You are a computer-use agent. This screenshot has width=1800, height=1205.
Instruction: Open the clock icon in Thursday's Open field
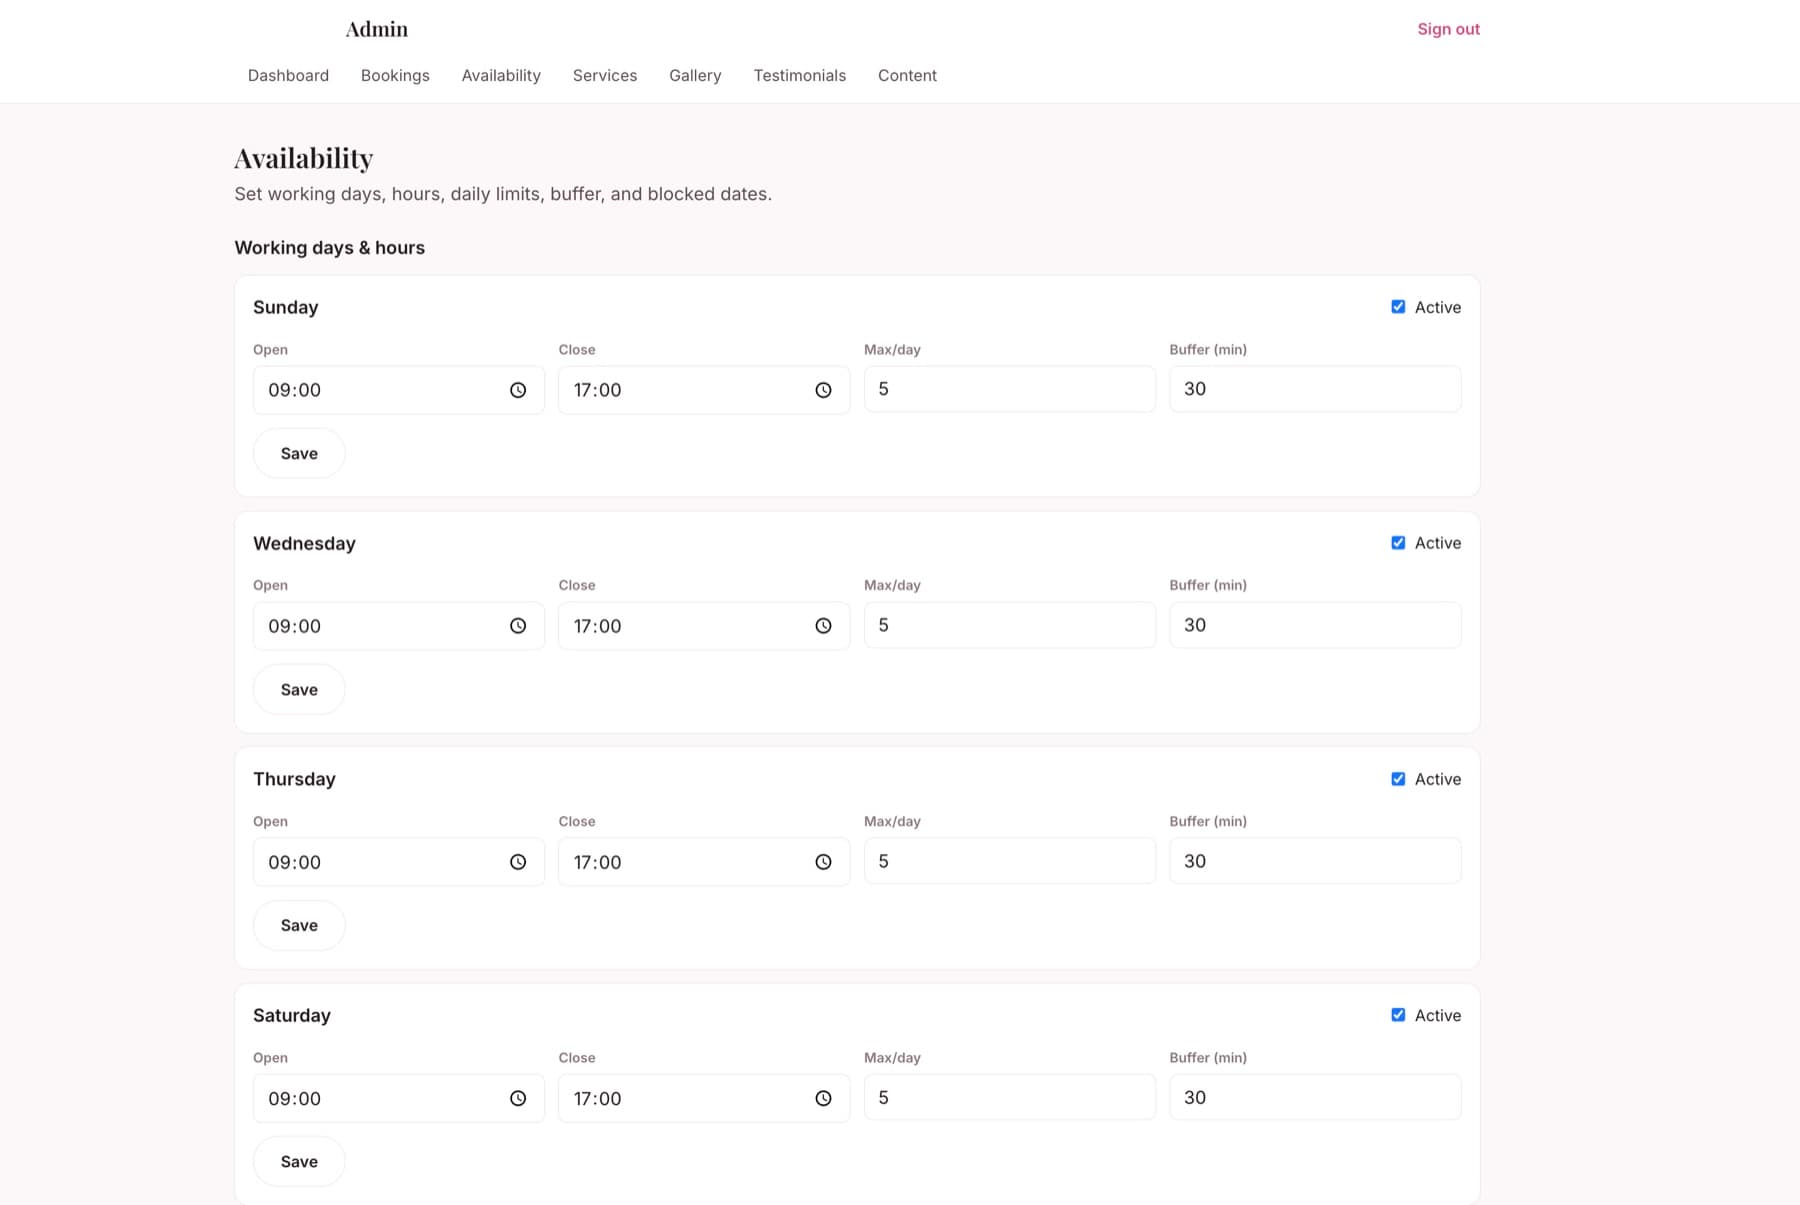(518, 862)
